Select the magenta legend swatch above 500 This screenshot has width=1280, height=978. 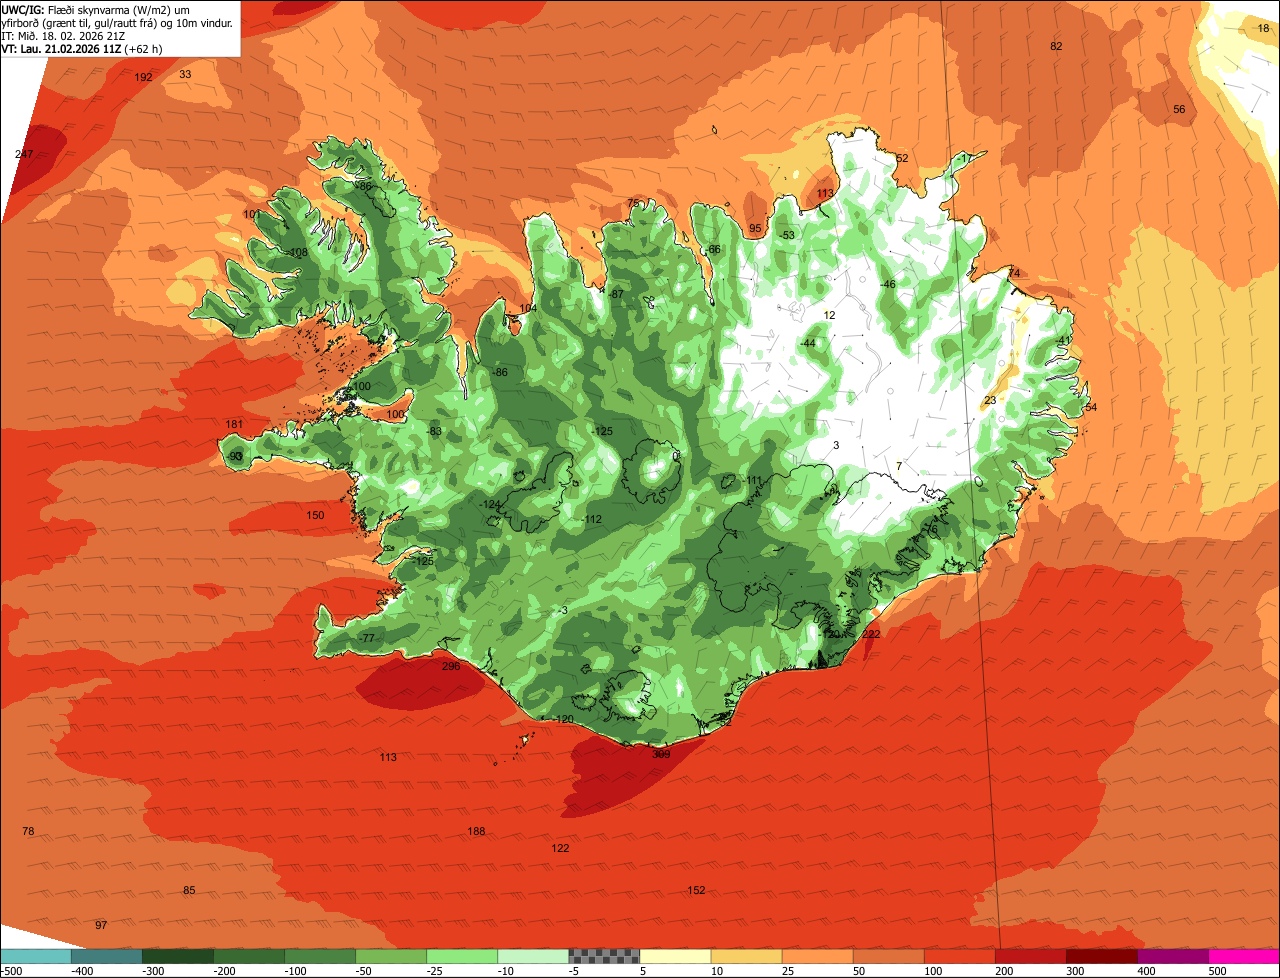tap(1245, 956)
